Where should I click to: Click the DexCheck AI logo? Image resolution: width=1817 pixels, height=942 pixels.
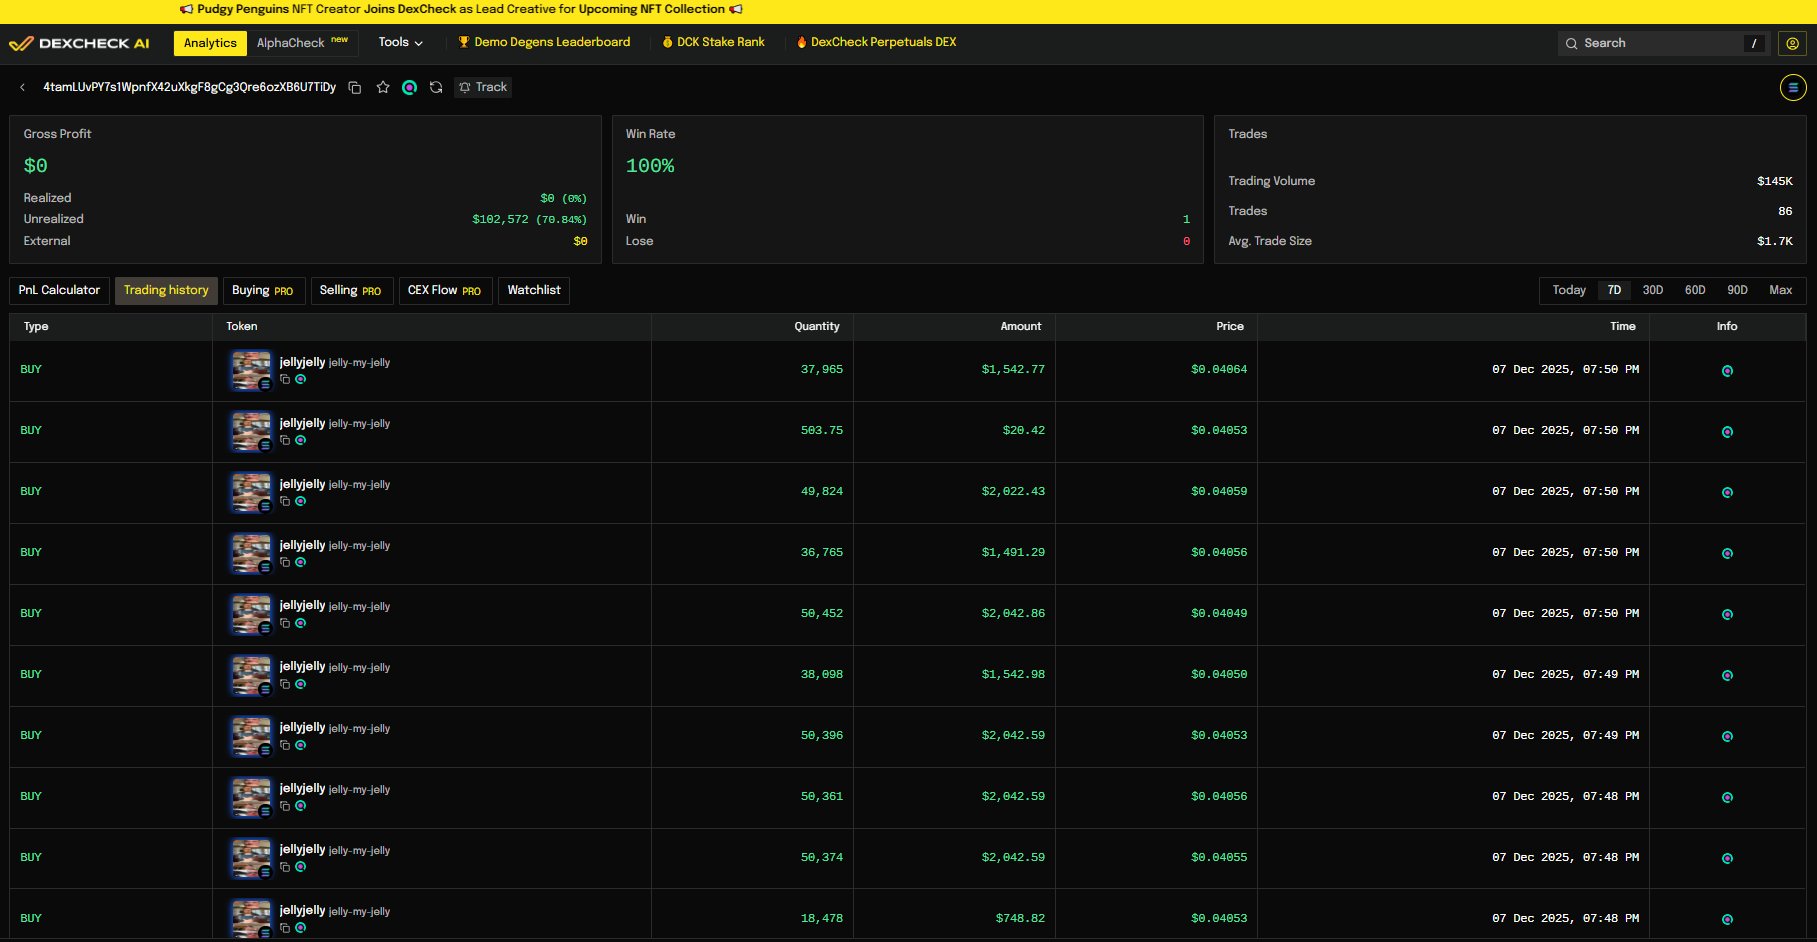click(x=79, y=43)
